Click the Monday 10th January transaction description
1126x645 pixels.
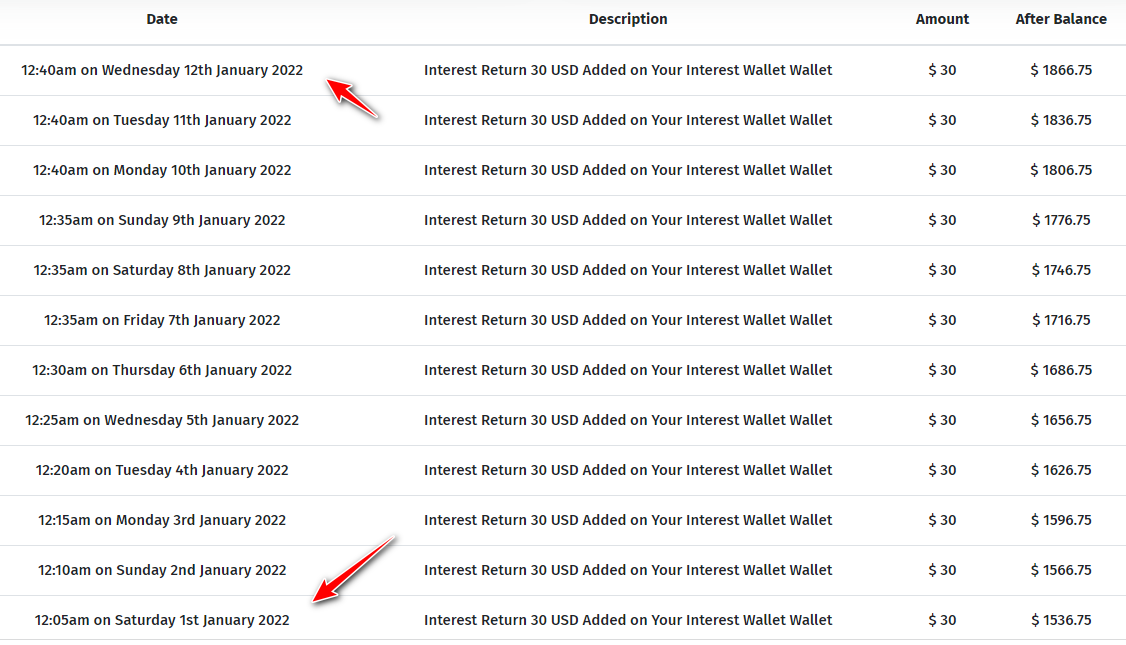coord(628,170)
